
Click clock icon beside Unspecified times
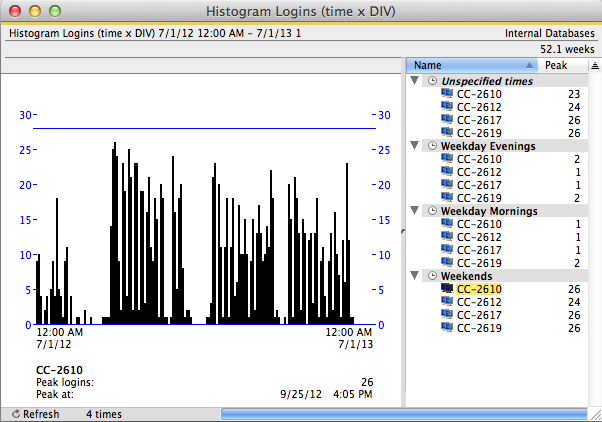click(432, 81)
